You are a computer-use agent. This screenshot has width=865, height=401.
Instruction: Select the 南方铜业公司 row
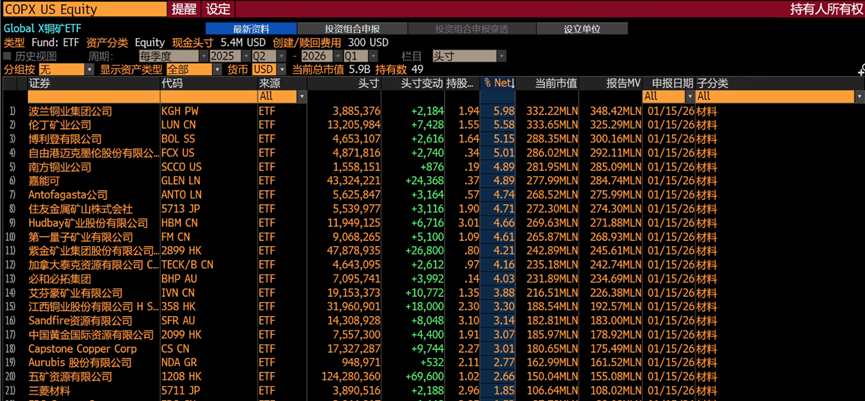433,167
